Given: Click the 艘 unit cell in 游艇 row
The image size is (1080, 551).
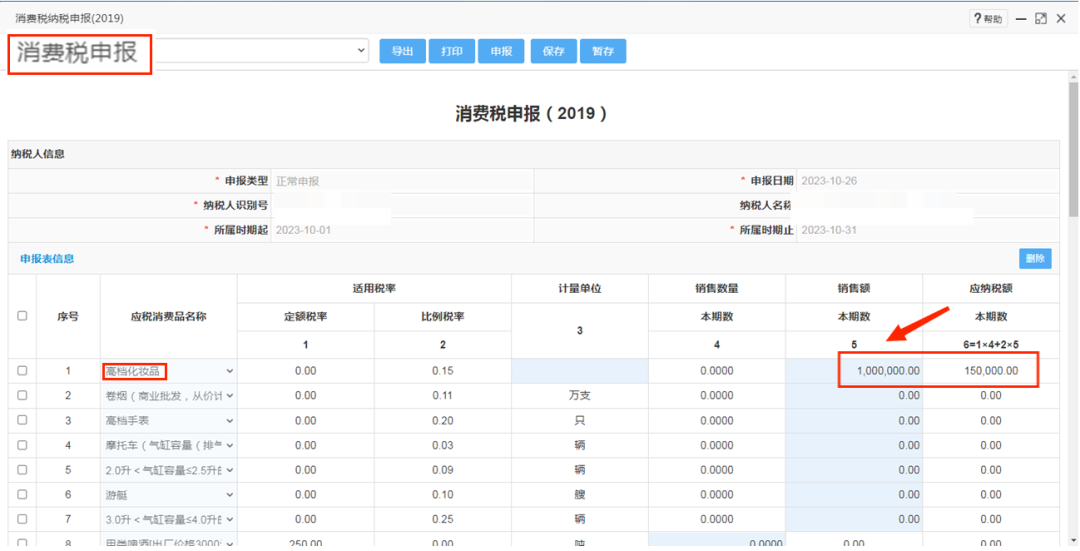Looking at the screenshot, I should pos(580,495).
